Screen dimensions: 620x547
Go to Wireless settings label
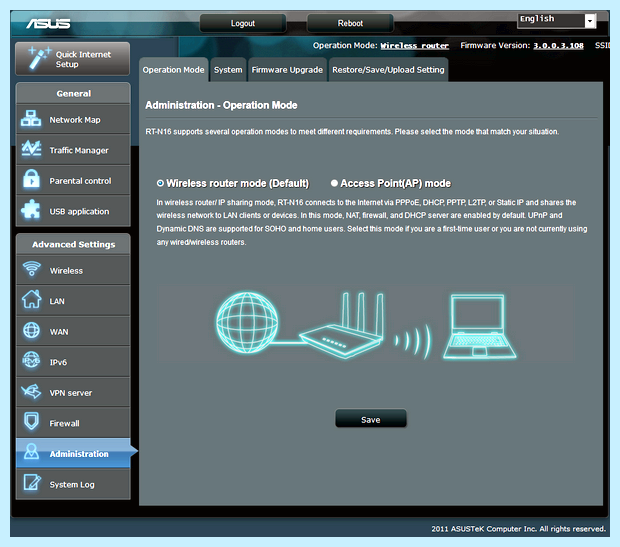tap(66, 271)
